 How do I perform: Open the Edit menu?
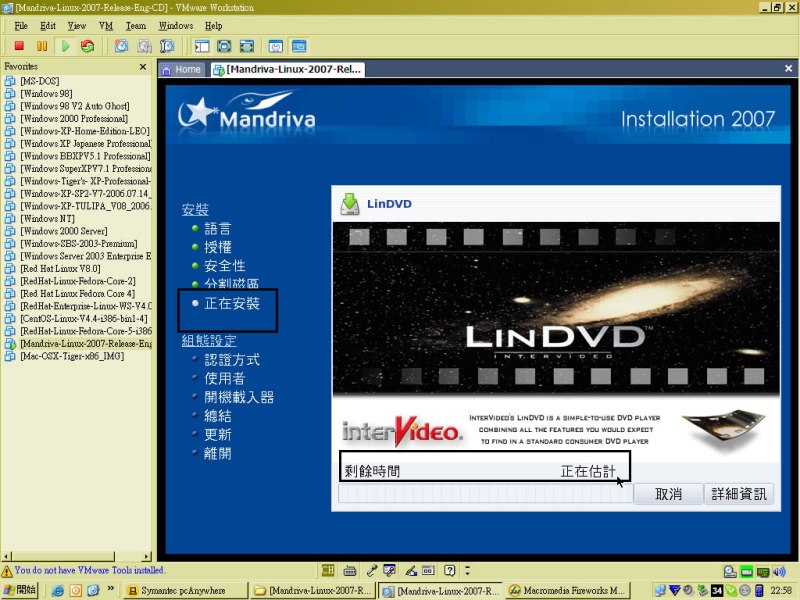[48, 26]
